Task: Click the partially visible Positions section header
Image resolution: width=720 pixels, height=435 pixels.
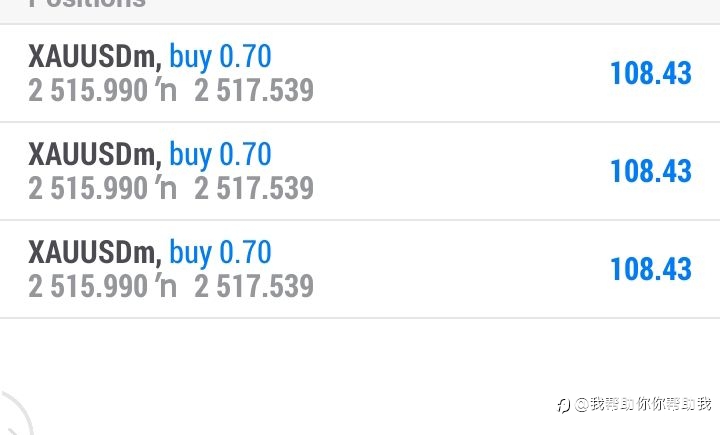Action: 87,4
